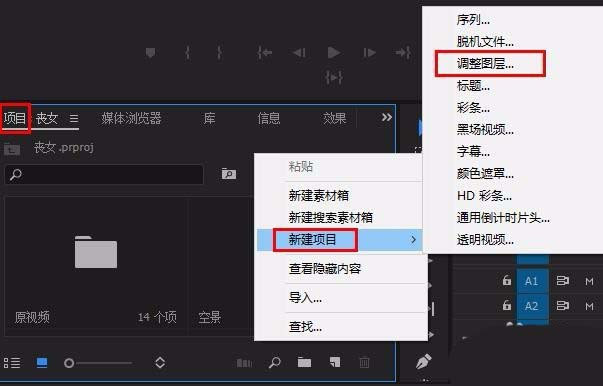Mute track A1 with M button

click(x=589, y=281)
